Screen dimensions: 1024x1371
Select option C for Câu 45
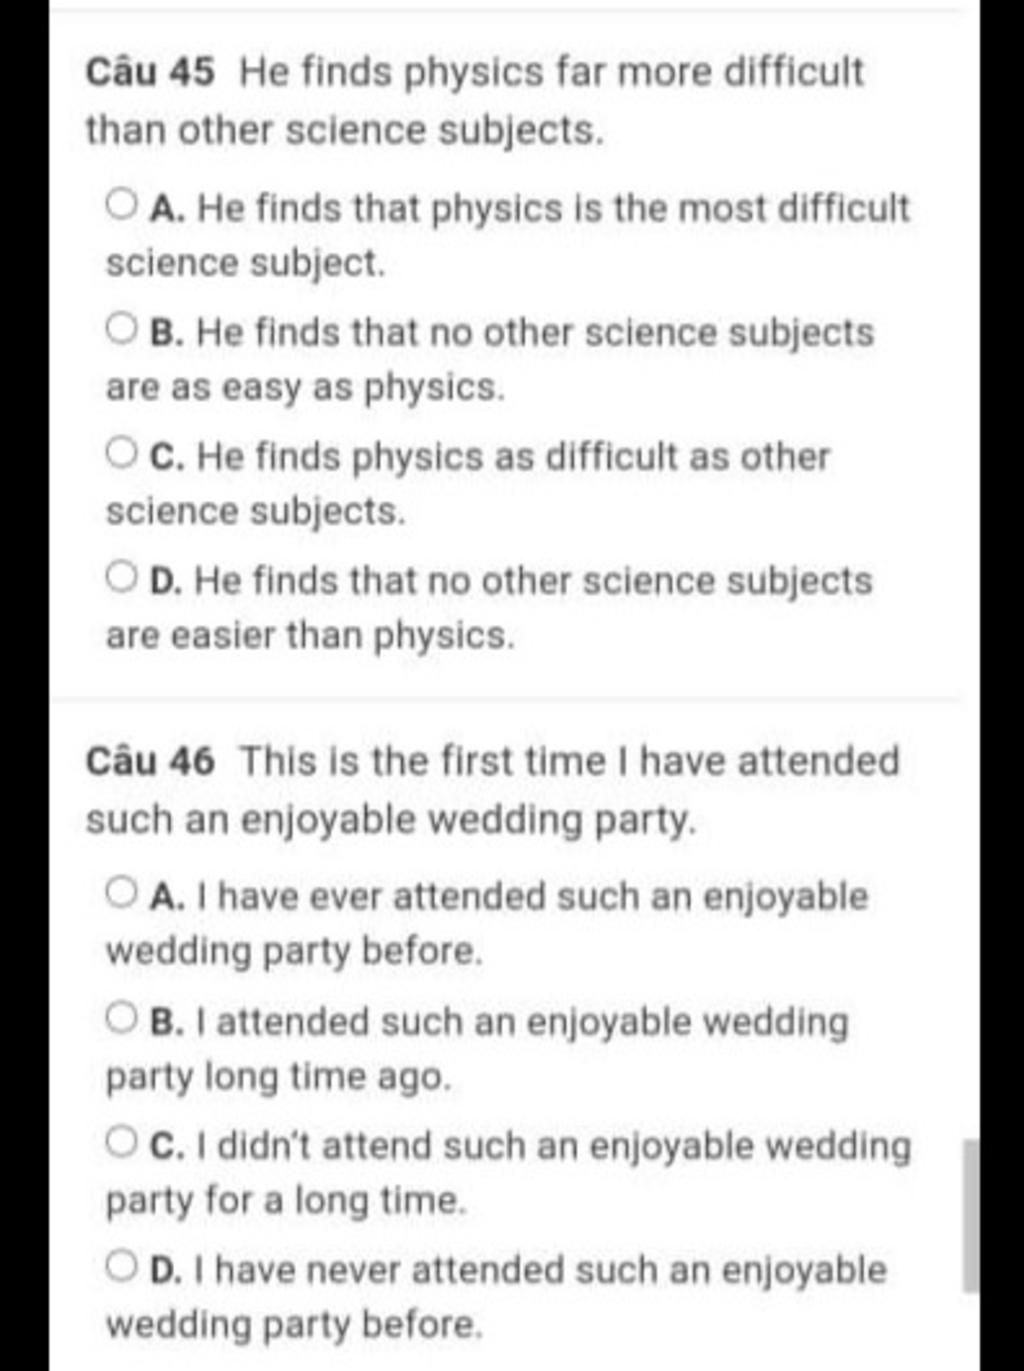pos(121,454)
